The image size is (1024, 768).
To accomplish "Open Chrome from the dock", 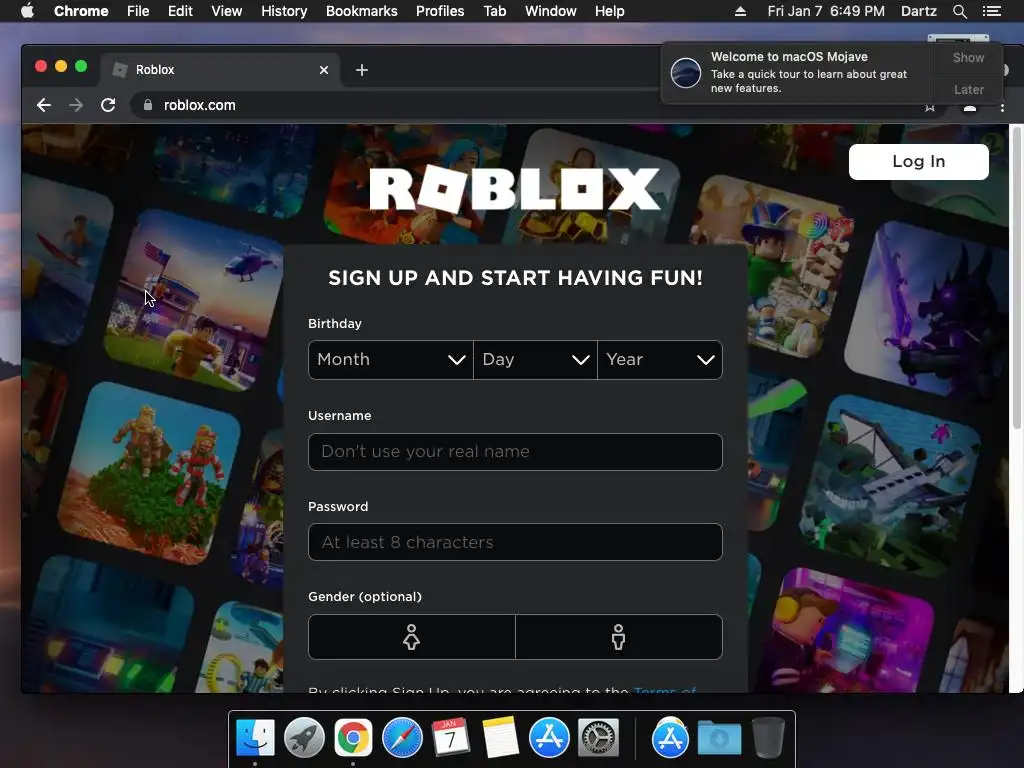I will [x=353, y=738].
